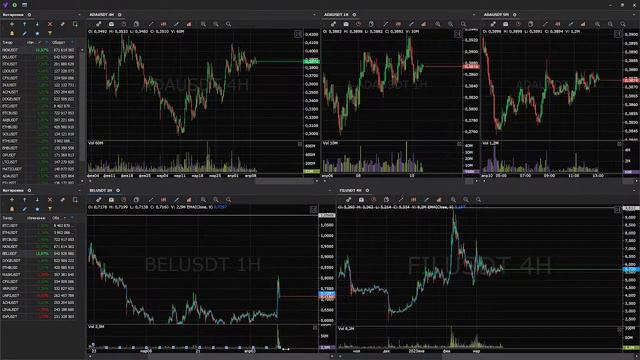Toggle the volume pane button on ADAUSDT 5M

(x=619, y=144)
